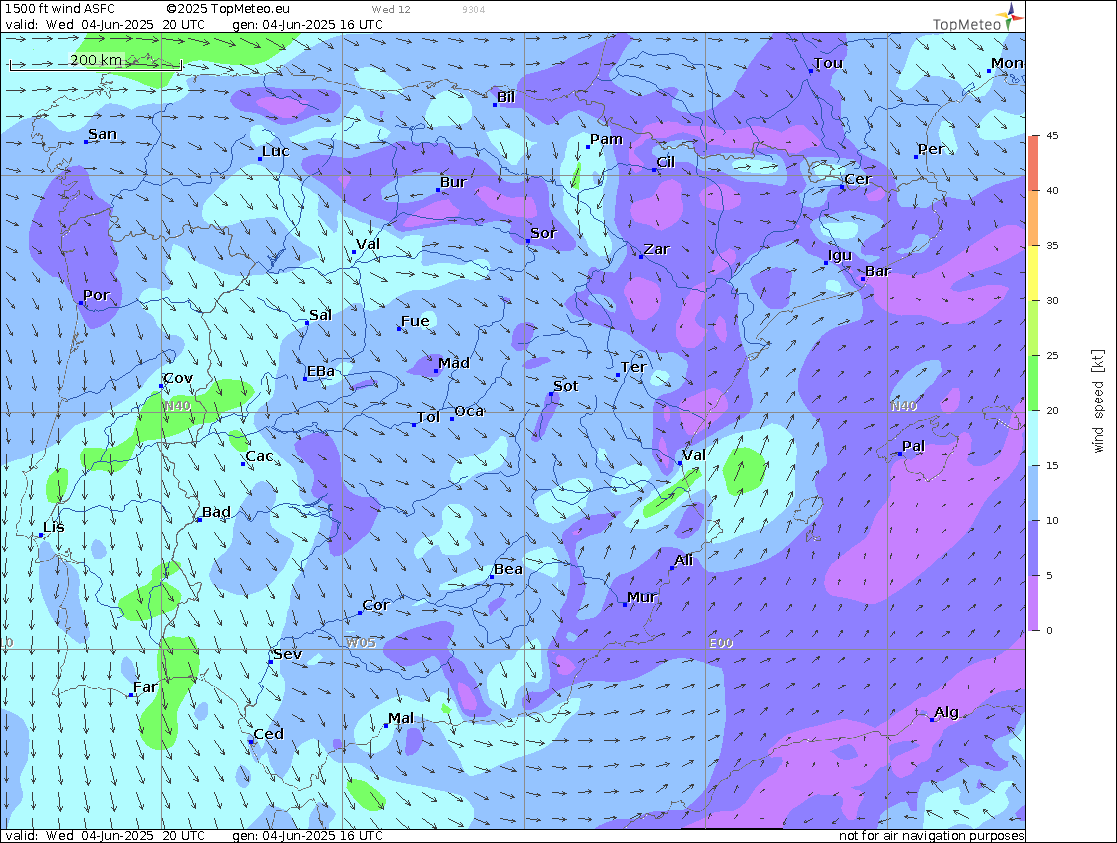1117x843 pixels.
Task: Pick the red 40–45 kt legend band
Action: click(x=1033, y=162)
